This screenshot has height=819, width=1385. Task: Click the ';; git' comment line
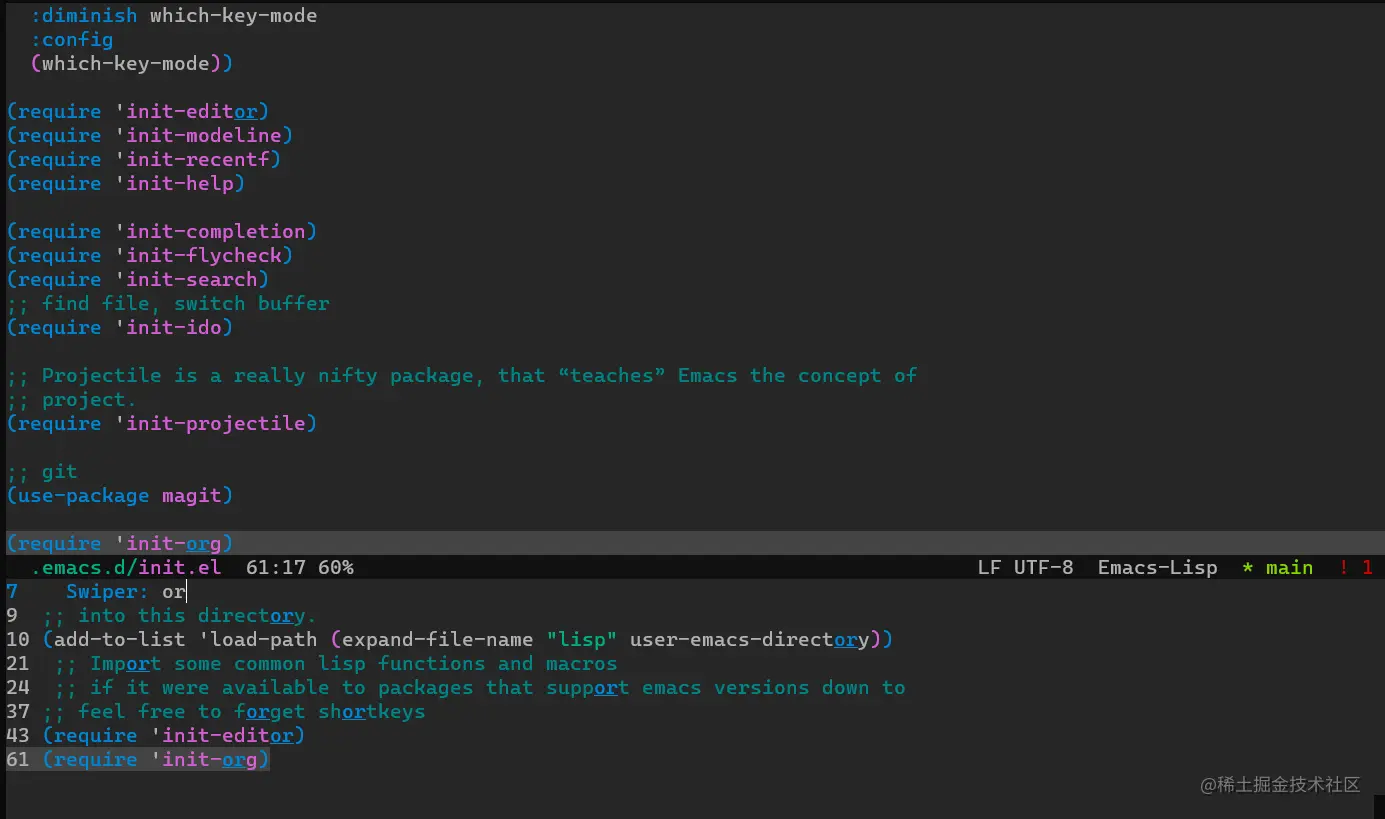click(x=42, y=471)
